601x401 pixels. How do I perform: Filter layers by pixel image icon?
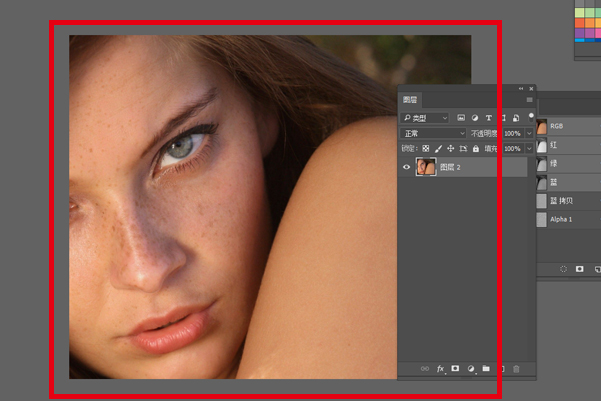point(461,118)
